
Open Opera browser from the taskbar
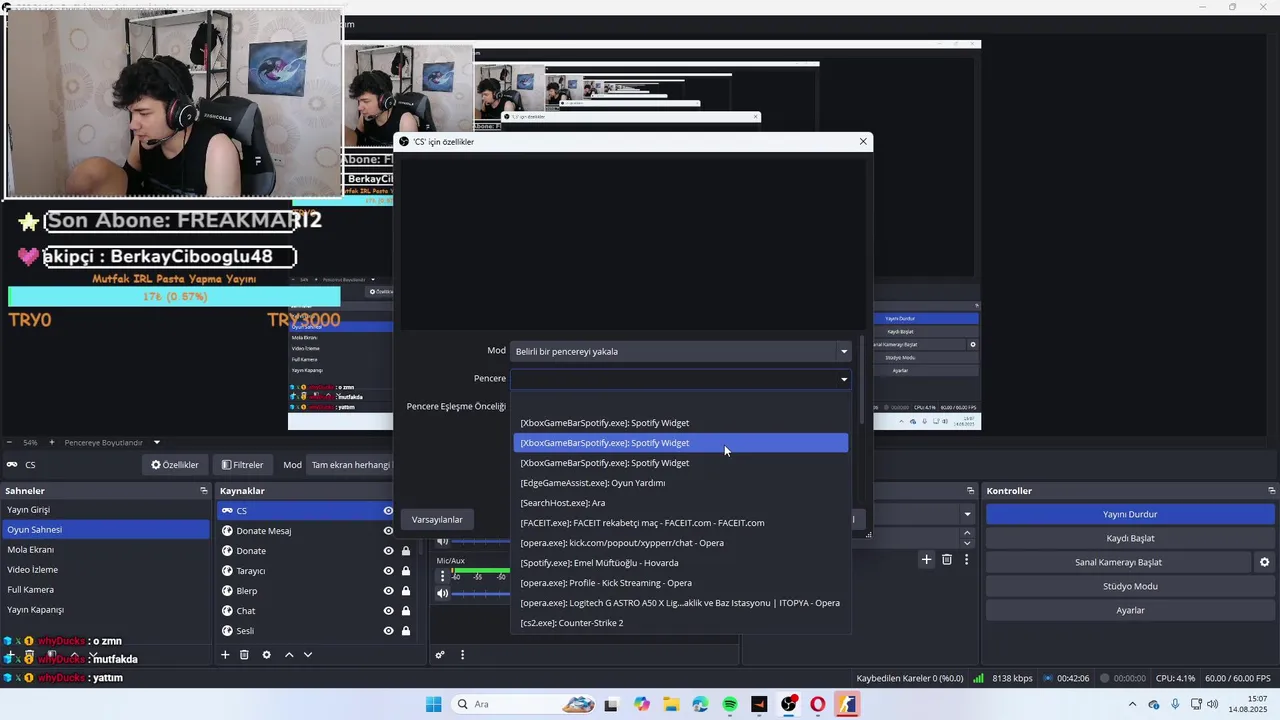pyautogui.click(x=818, y=704)
